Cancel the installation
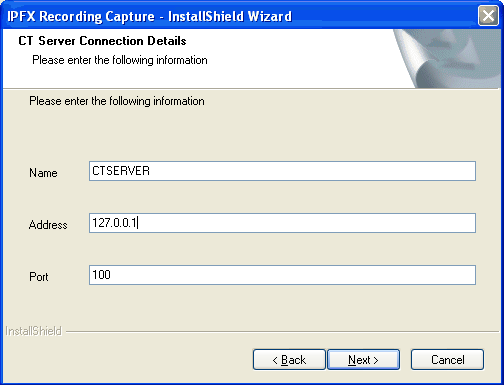 447,360
